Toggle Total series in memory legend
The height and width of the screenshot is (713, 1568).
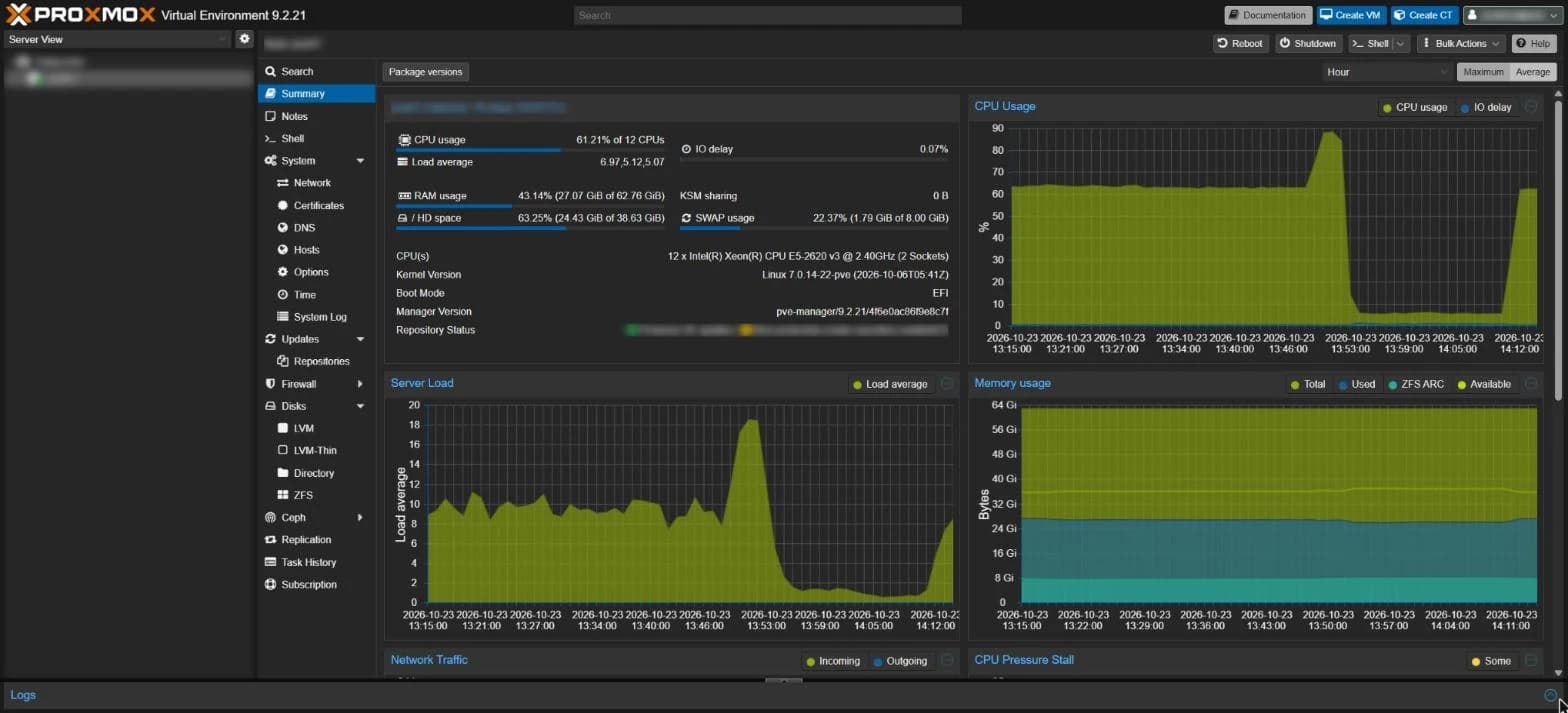point(1307,384)
